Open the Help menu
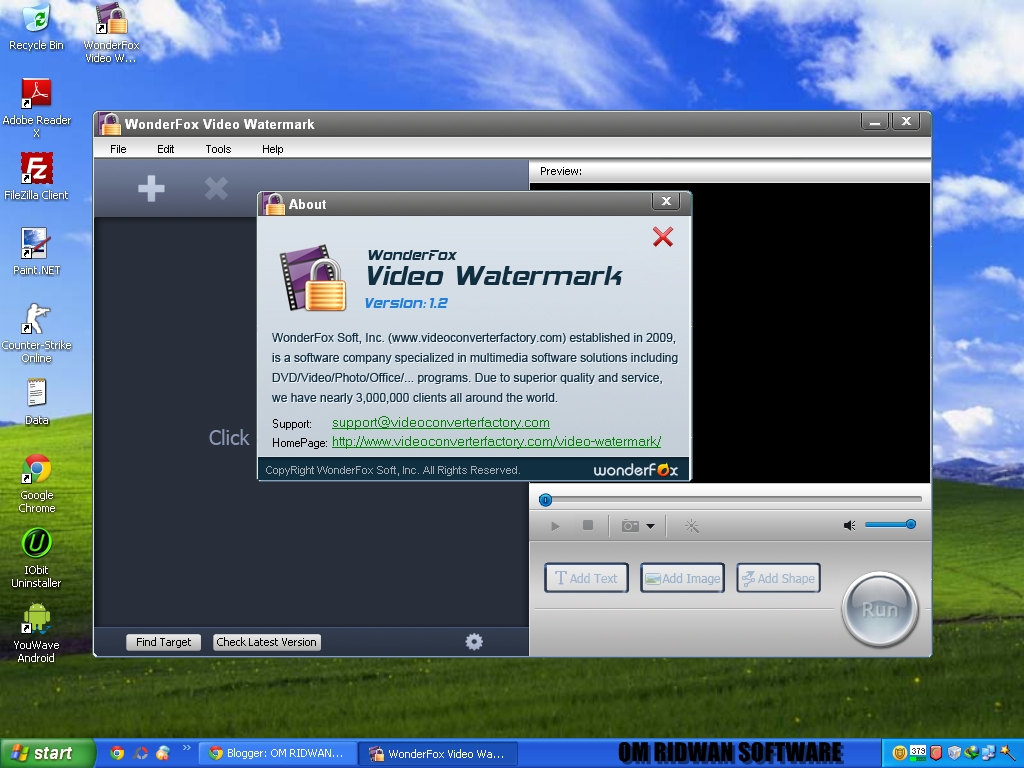Viewport: 1024px width, 768px height. (x=272, y=149)
